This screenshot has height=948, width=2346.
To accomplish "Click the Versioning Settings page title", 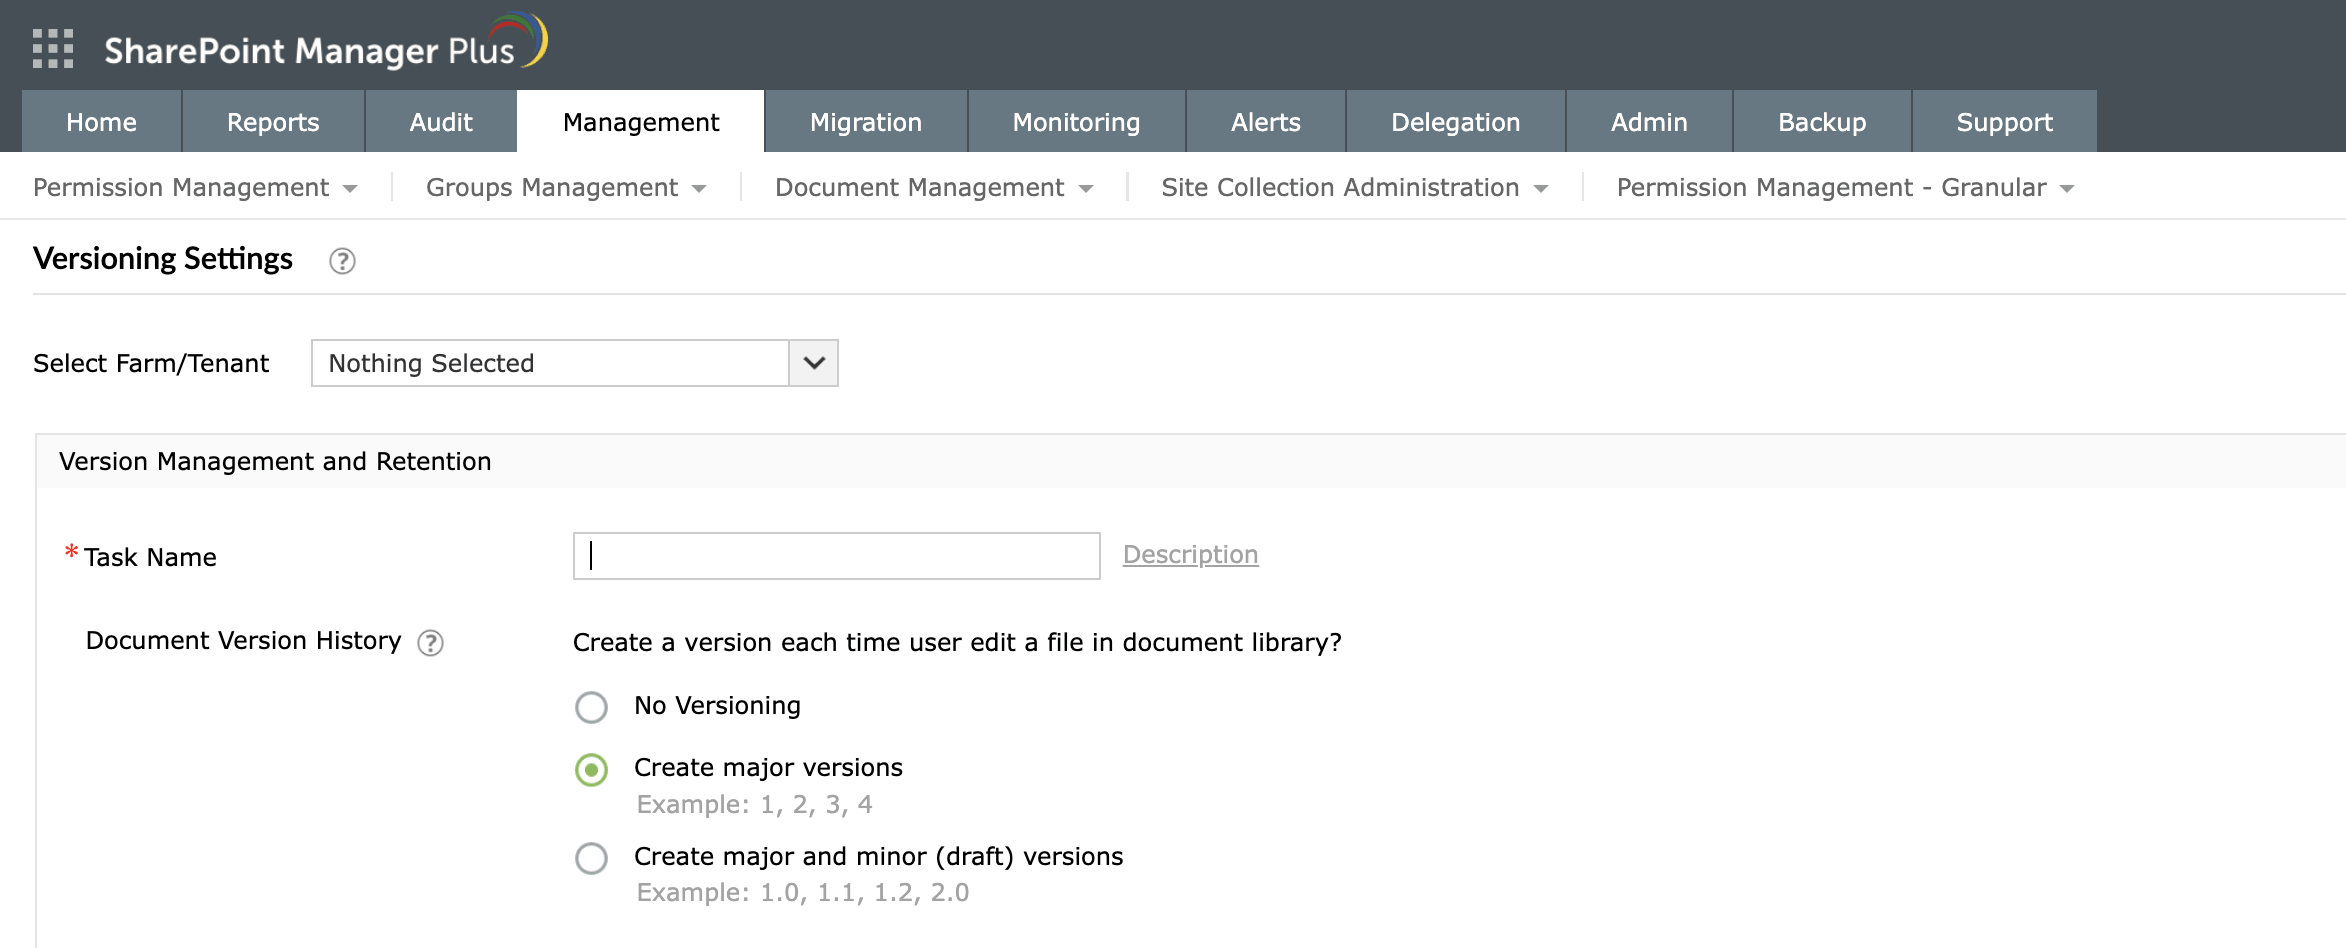I will point(163,259).
